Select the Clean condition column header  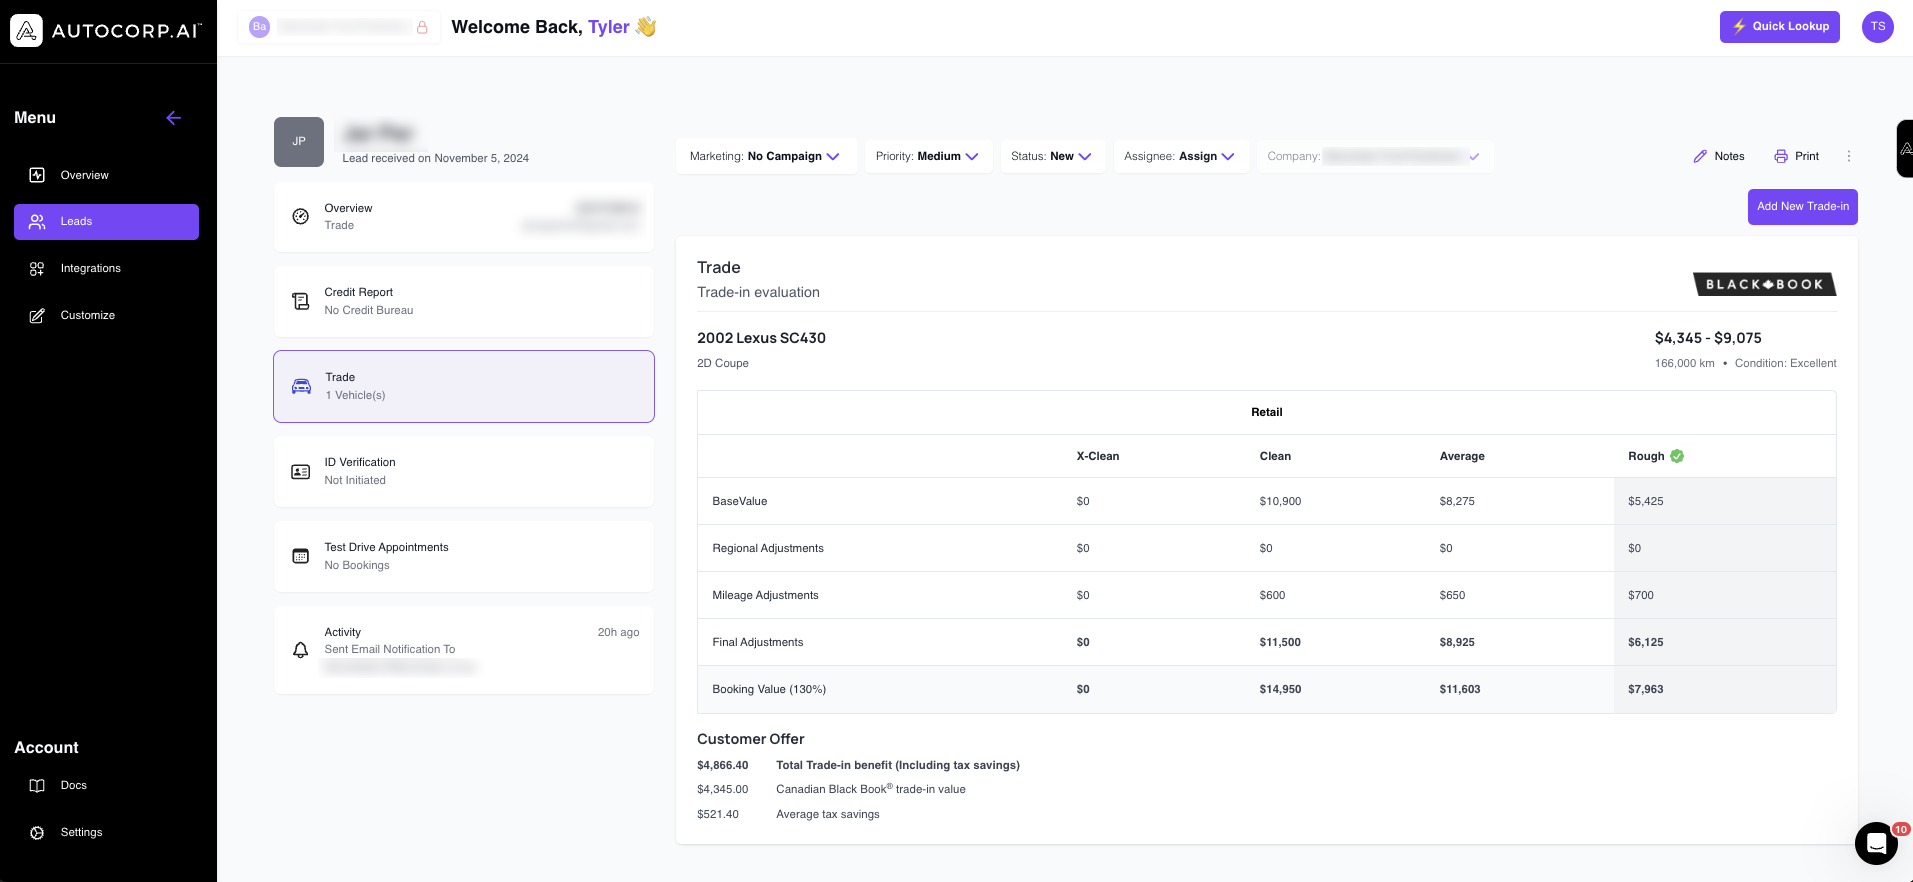1274,456
